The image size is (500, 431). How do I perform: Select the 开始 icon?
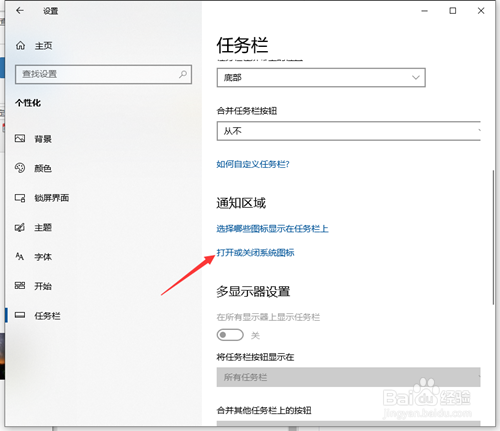pos(20,286)
